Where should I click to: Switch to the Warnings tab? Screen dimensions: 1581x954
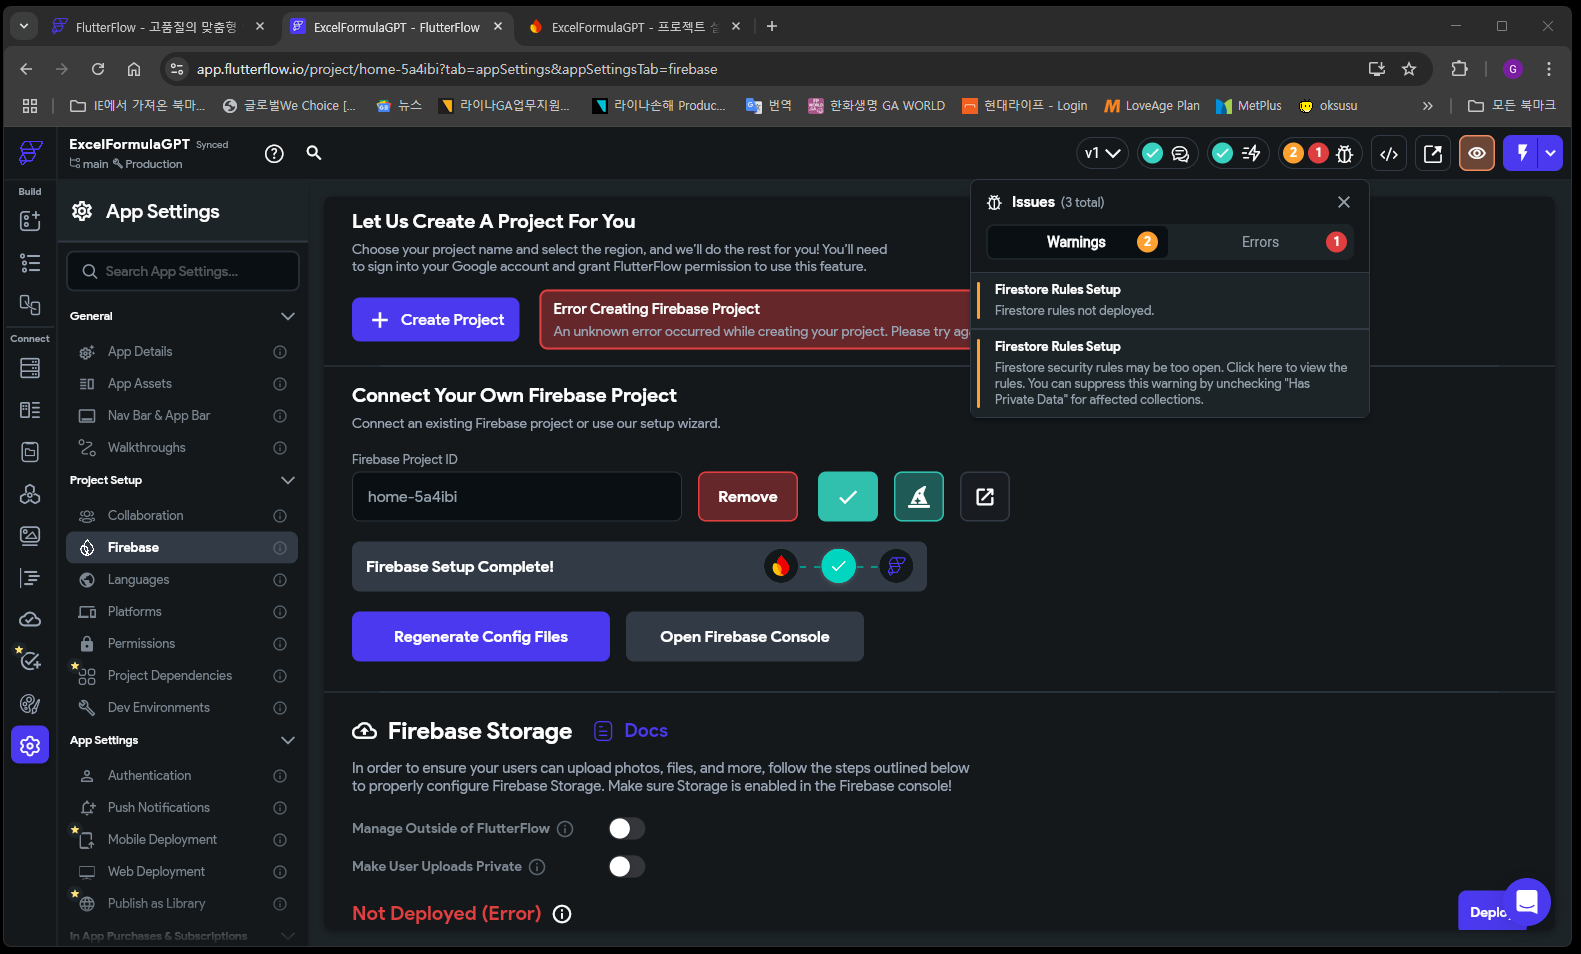pyautogui.click(x=1078, y=242)
